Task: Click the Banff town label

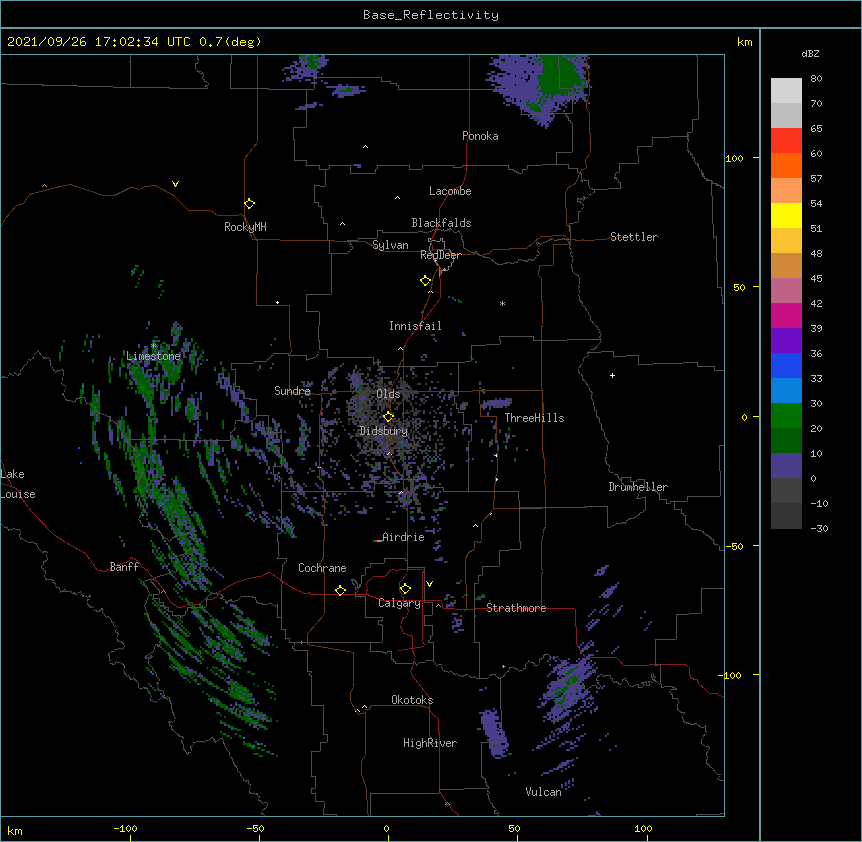Action: tap(124, 567)
